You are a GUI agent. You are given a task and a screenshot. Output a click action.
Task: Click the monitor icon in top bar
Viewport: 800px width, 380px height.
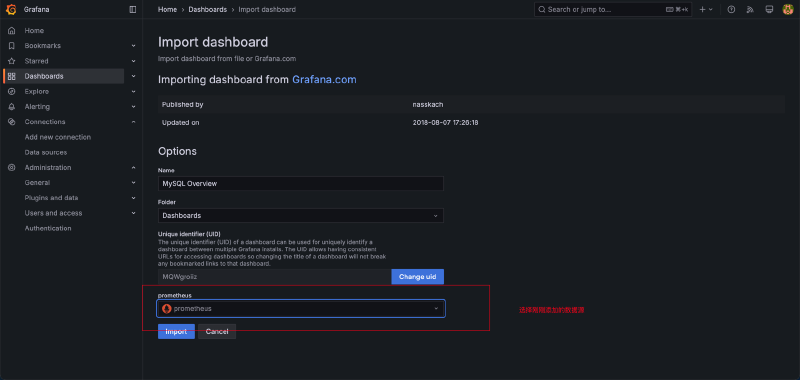[x=769, y=9]
